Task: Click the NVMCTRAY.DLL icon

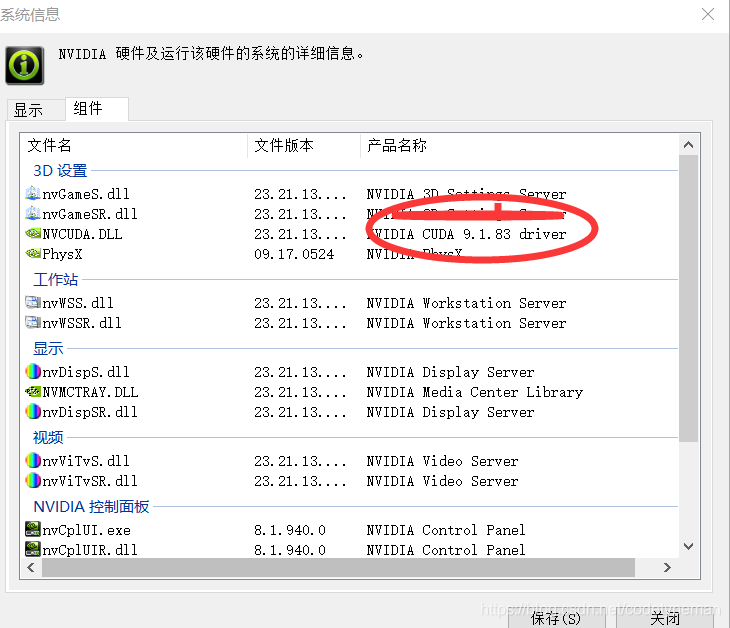Action: (x=33, y=392)
